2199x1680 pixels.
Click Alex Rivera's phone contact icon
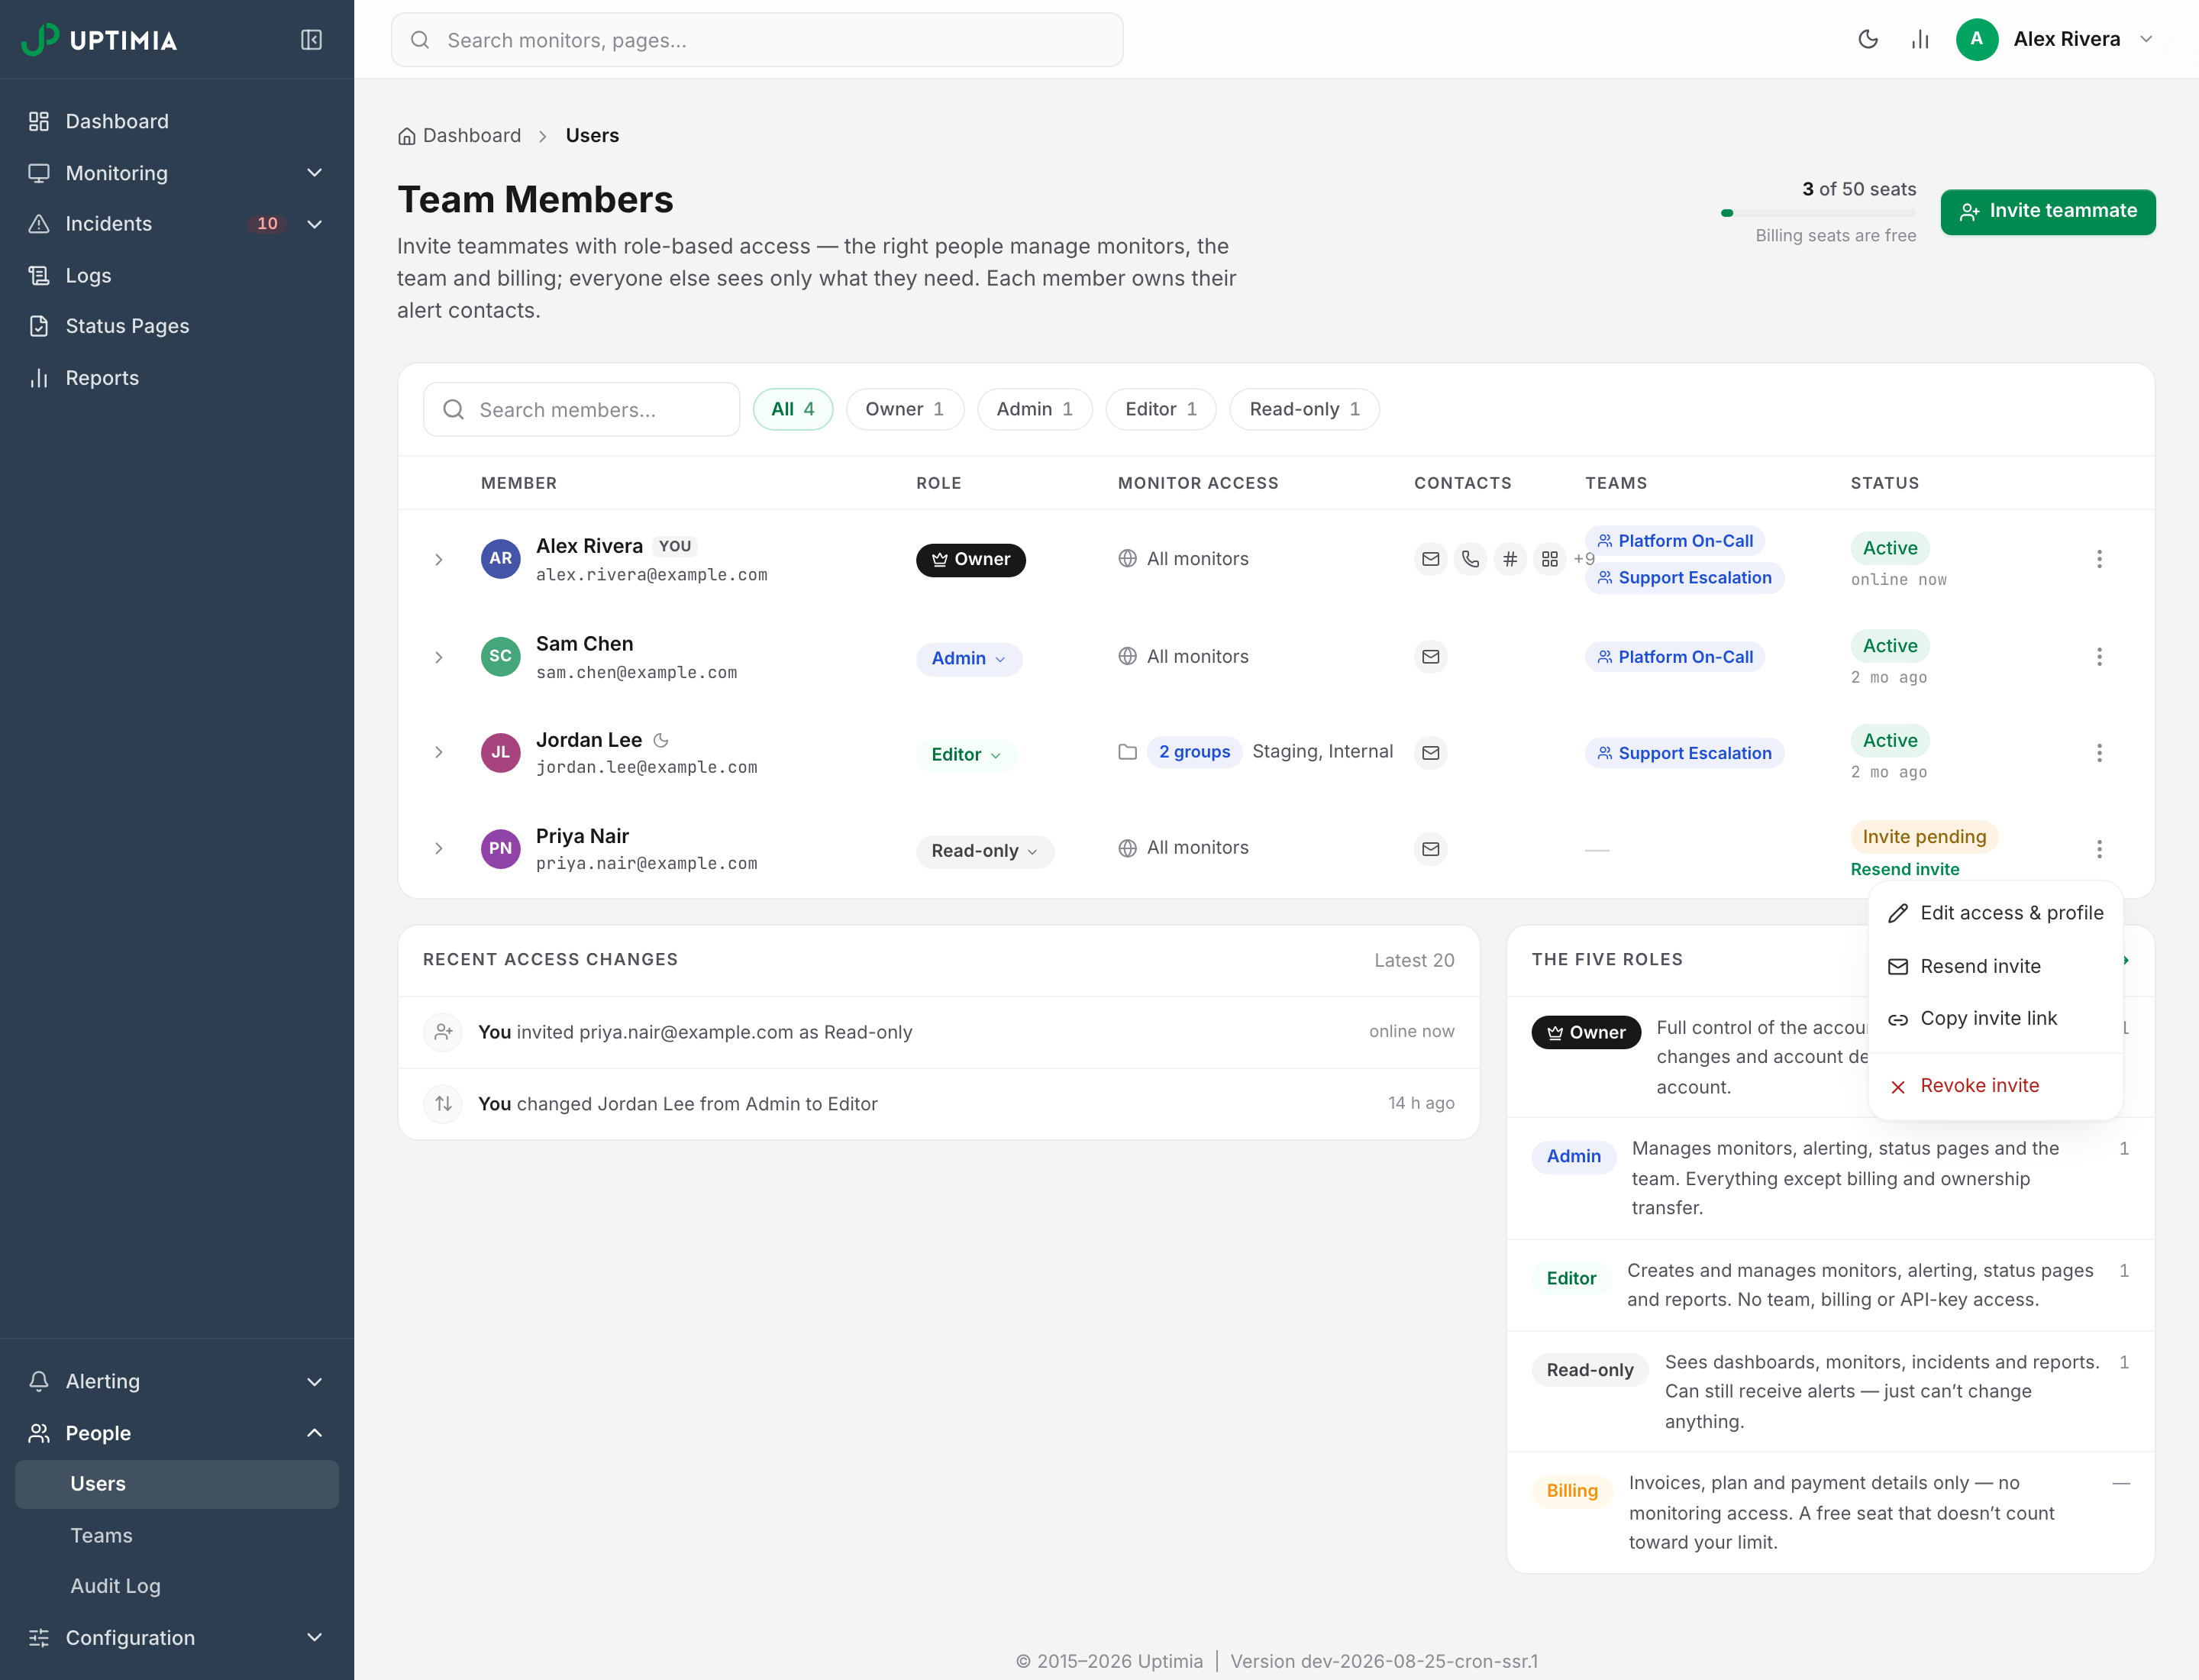point(1470,559)
